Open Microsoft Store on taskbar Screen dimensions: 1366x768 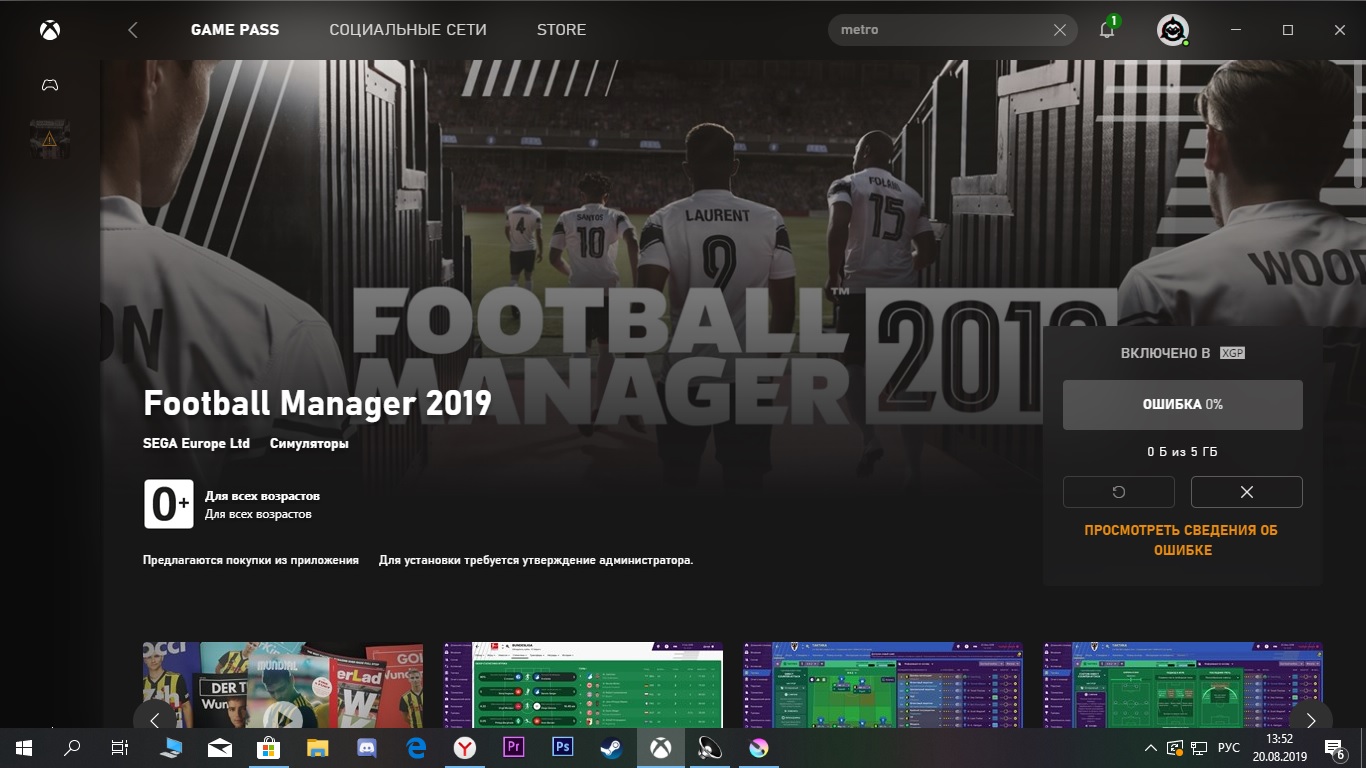[269, 748]
